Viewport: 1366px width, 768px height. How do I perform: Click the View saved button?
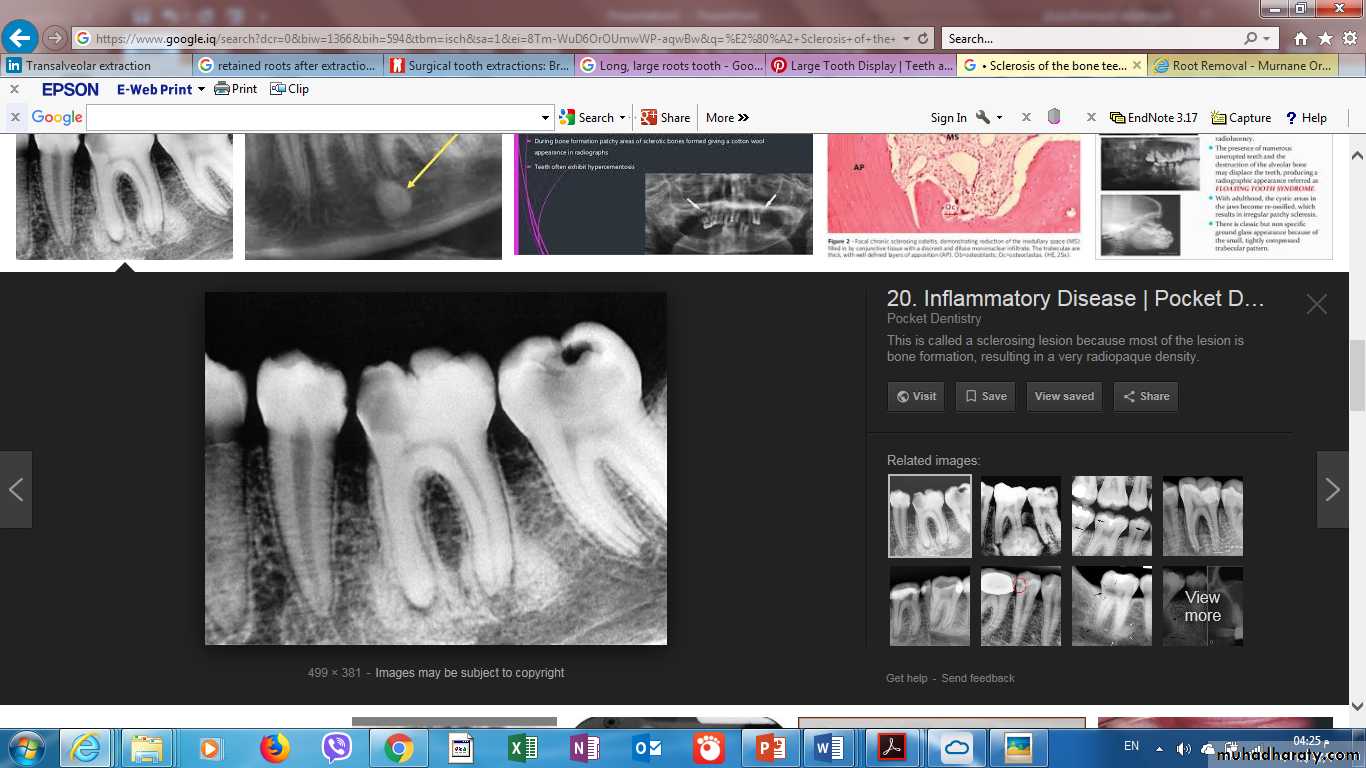pos(1064,396)
